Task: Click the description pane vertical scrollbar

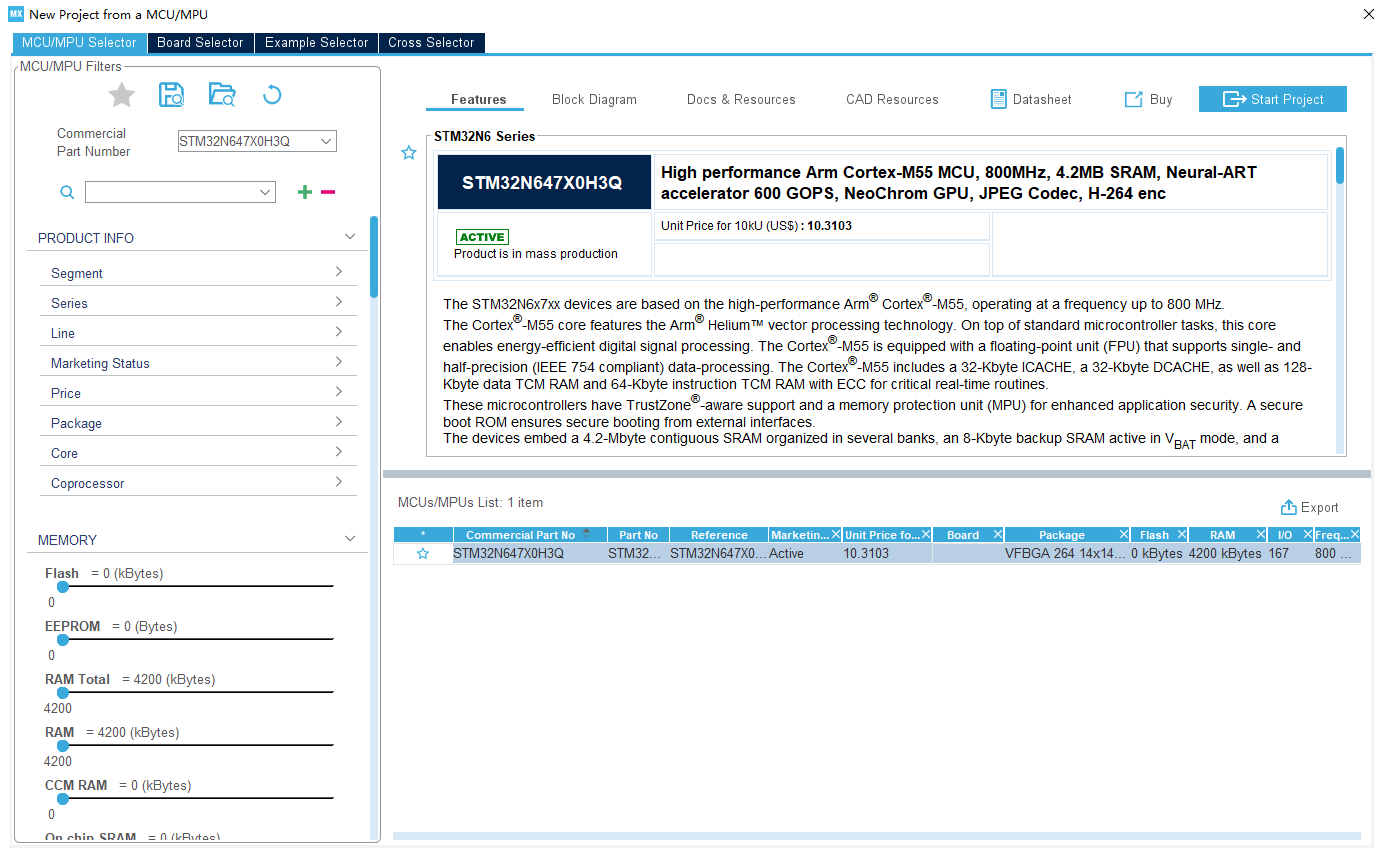Action: [x=1340, y=165]
